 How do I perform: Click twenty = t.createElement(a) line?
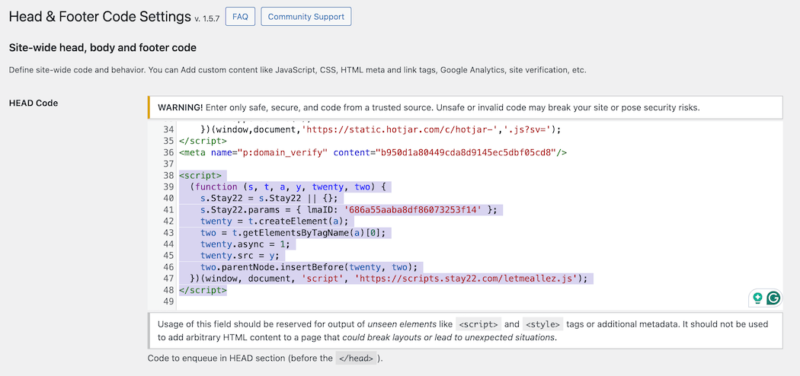click(274, 221)
